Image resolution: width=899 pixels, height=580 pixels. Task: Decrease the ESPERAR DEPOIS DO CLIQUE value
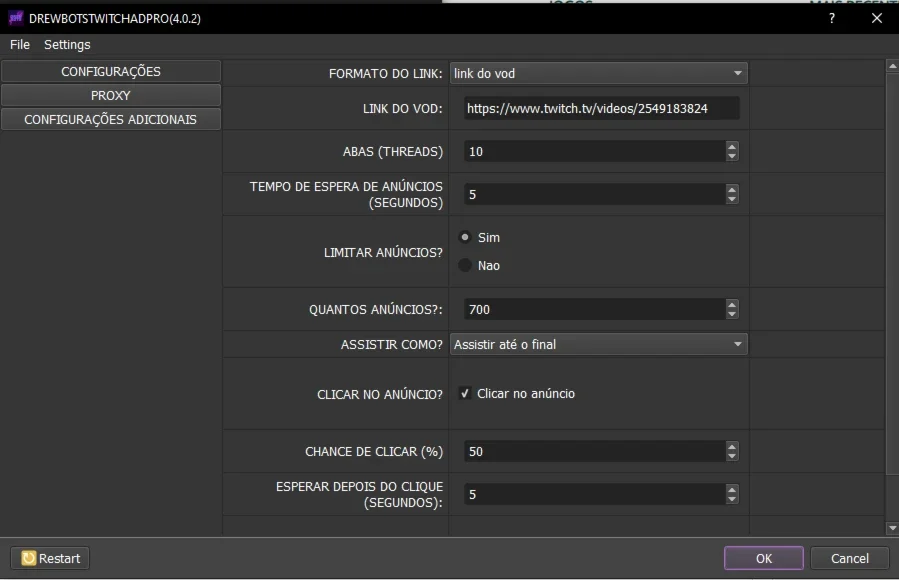coord(732,500)
